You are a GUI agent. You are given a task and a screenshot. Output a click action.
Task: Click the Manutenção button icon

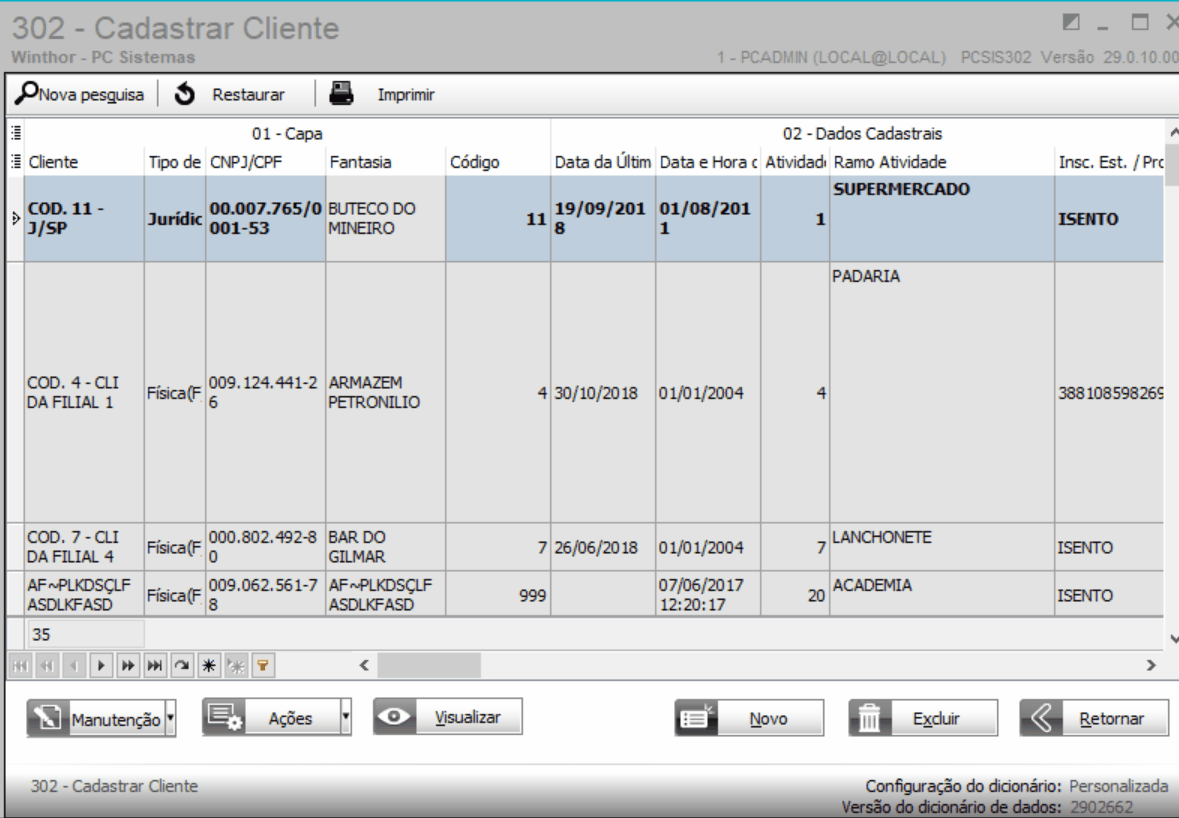[x=47, y=718]
